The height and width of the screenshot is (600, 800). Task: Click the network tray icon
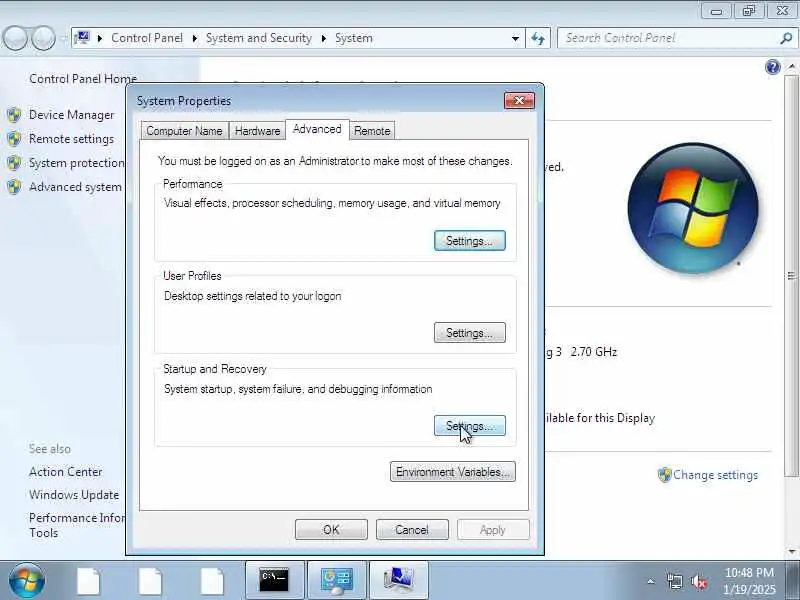[x=675, y=581]
